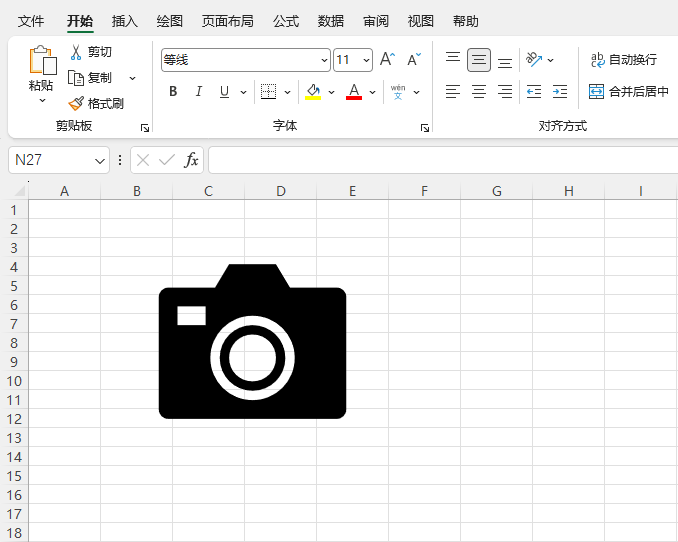Open the 文件 menu
Screen dimensions: 678x542
tap(31, 21)
